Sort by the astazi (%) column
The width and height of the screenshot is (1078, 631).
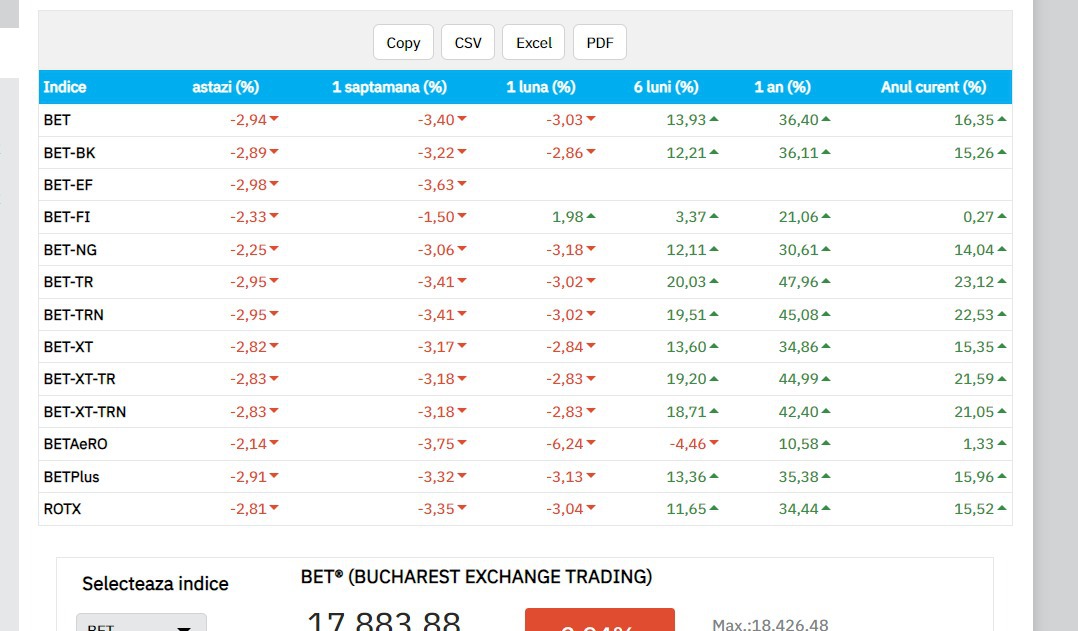pyautogui.click(x=225, y=87)
